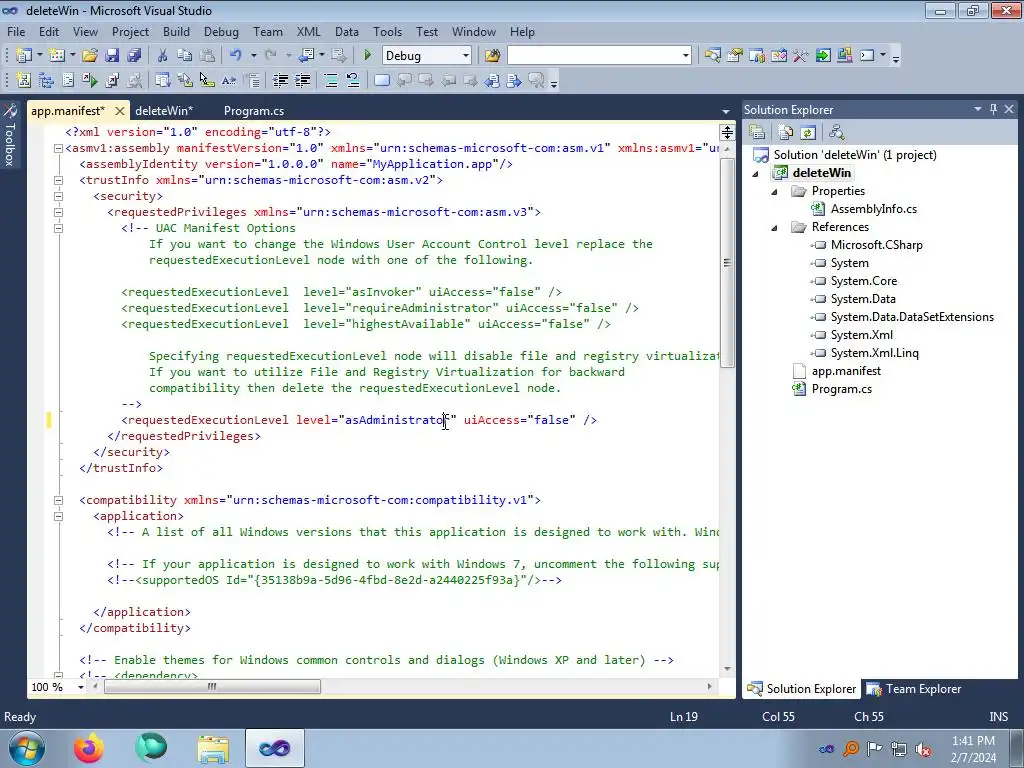Click the Paste icon in toolbar
The image size is (1024, 768).
(207, 56)
